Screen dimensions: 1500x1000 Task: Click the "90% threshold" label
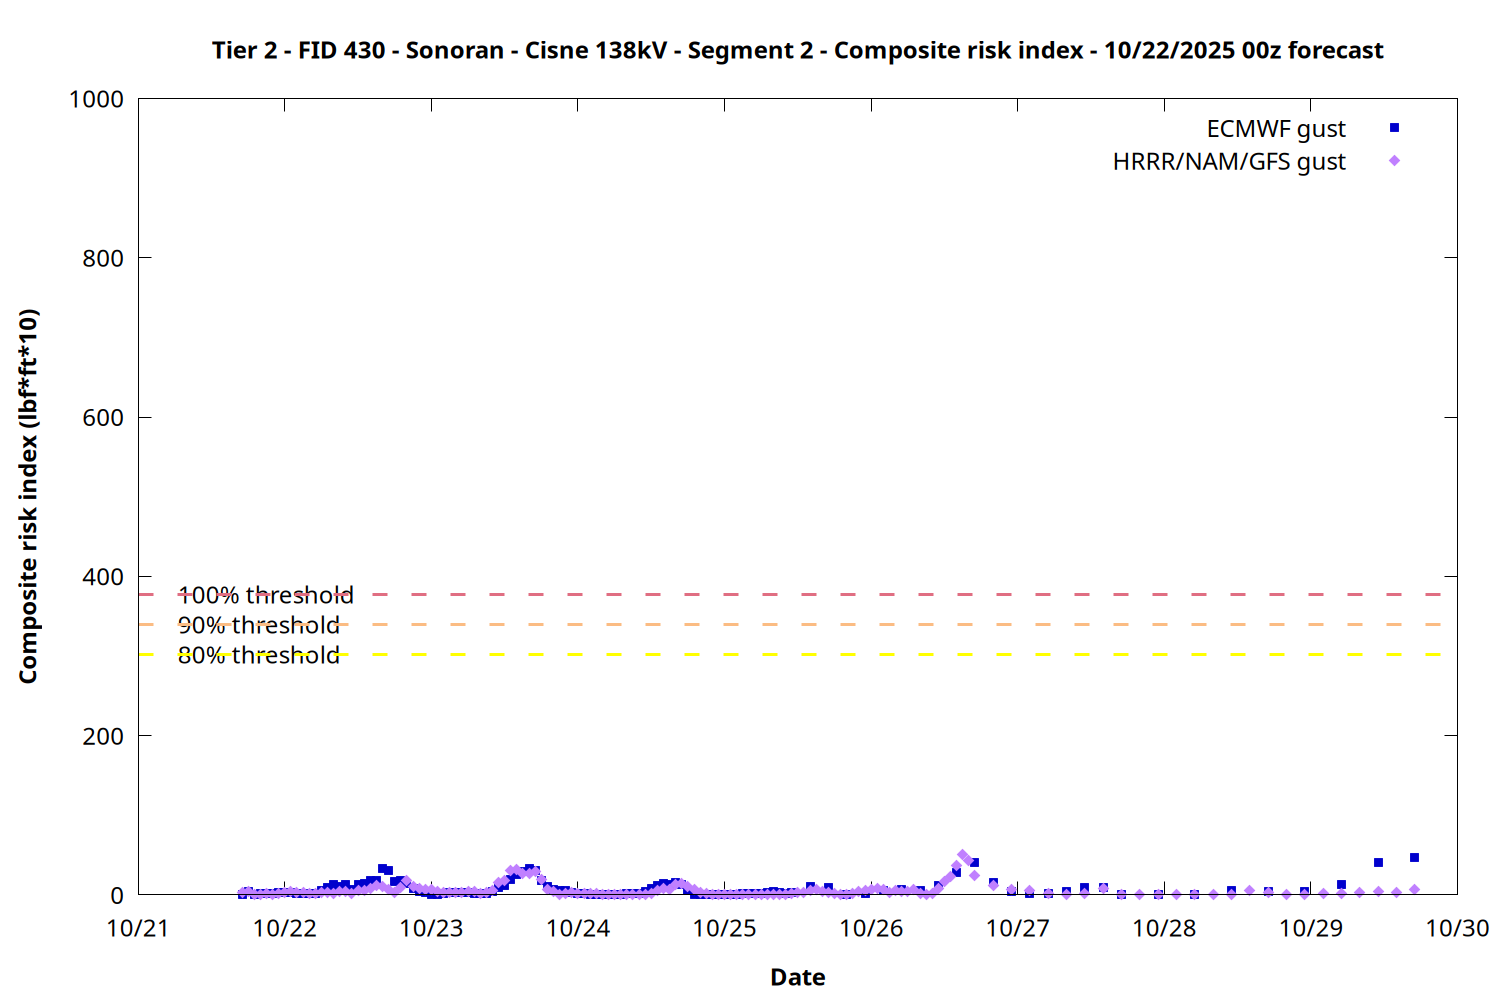pyautogui.click(x=259, y=626)
